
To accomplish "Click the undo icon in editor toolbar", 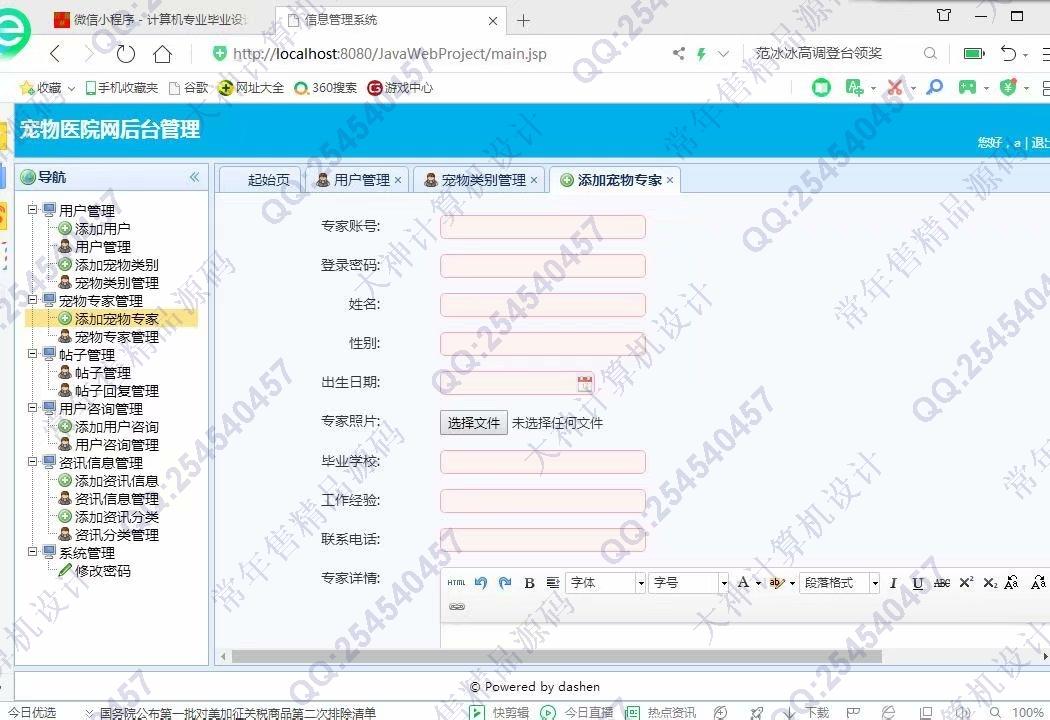I will click(481, 583).
